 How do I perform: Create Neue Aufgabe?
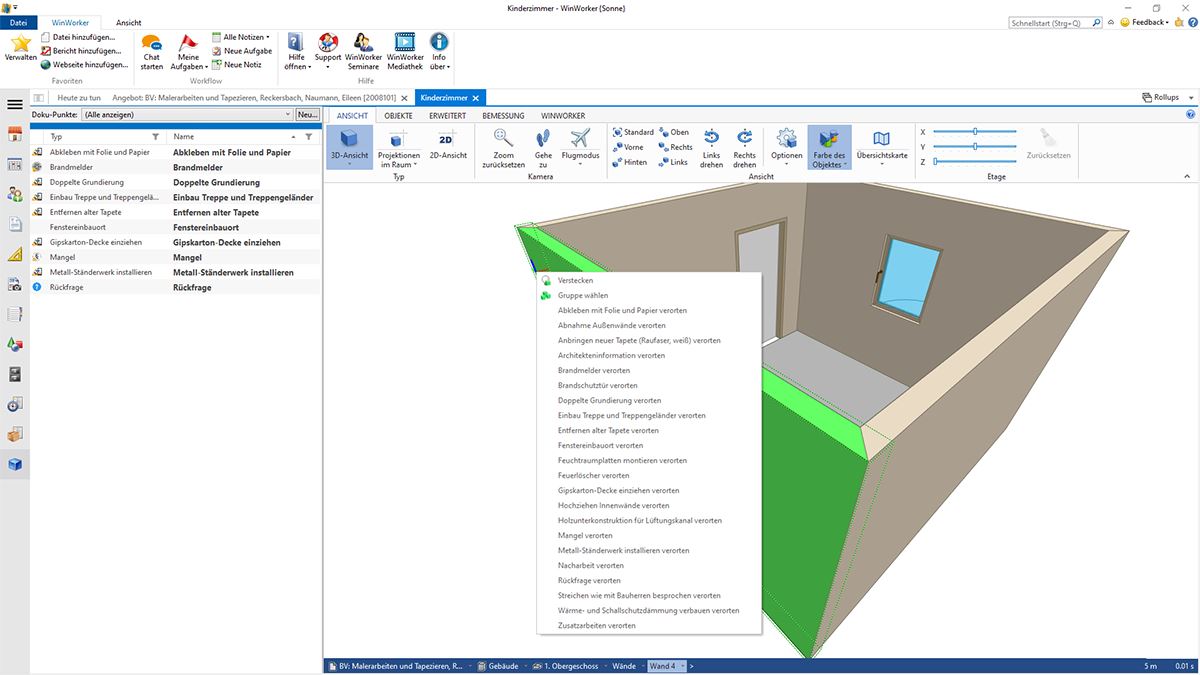tap(242, 51)
